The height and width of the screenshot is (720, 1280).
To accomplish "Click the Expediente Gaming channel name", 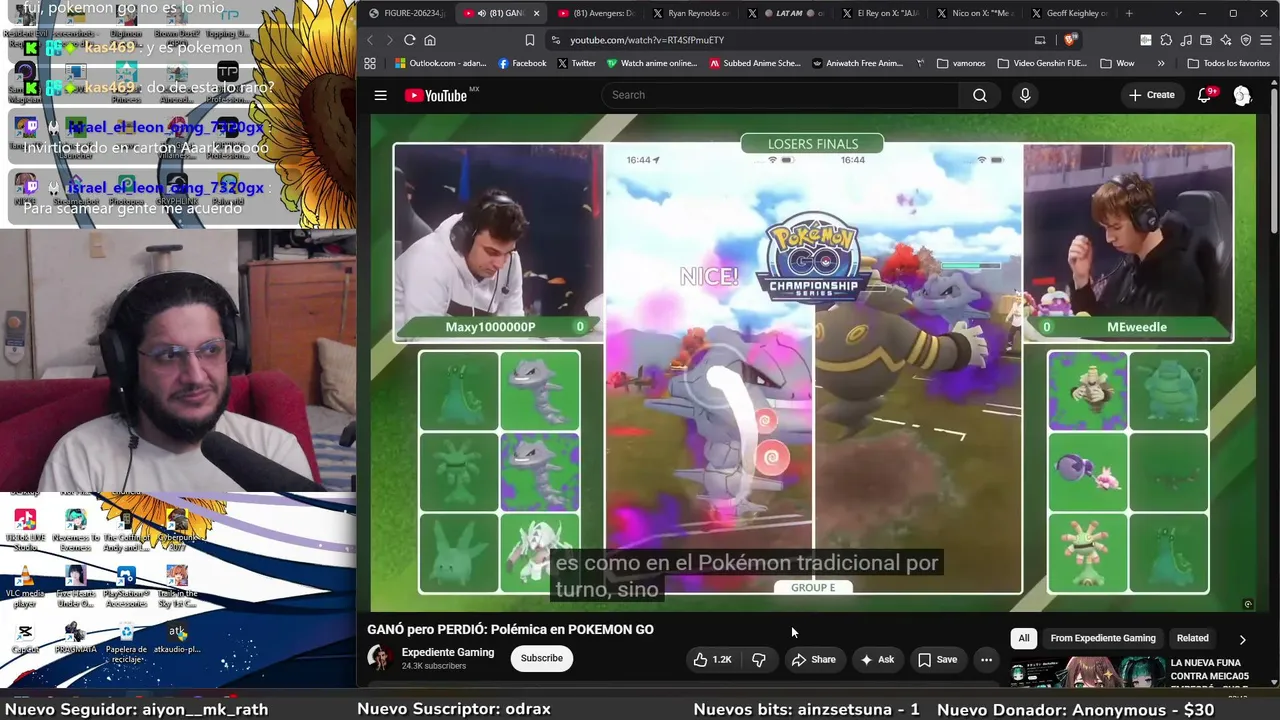I will pos(448,652).
